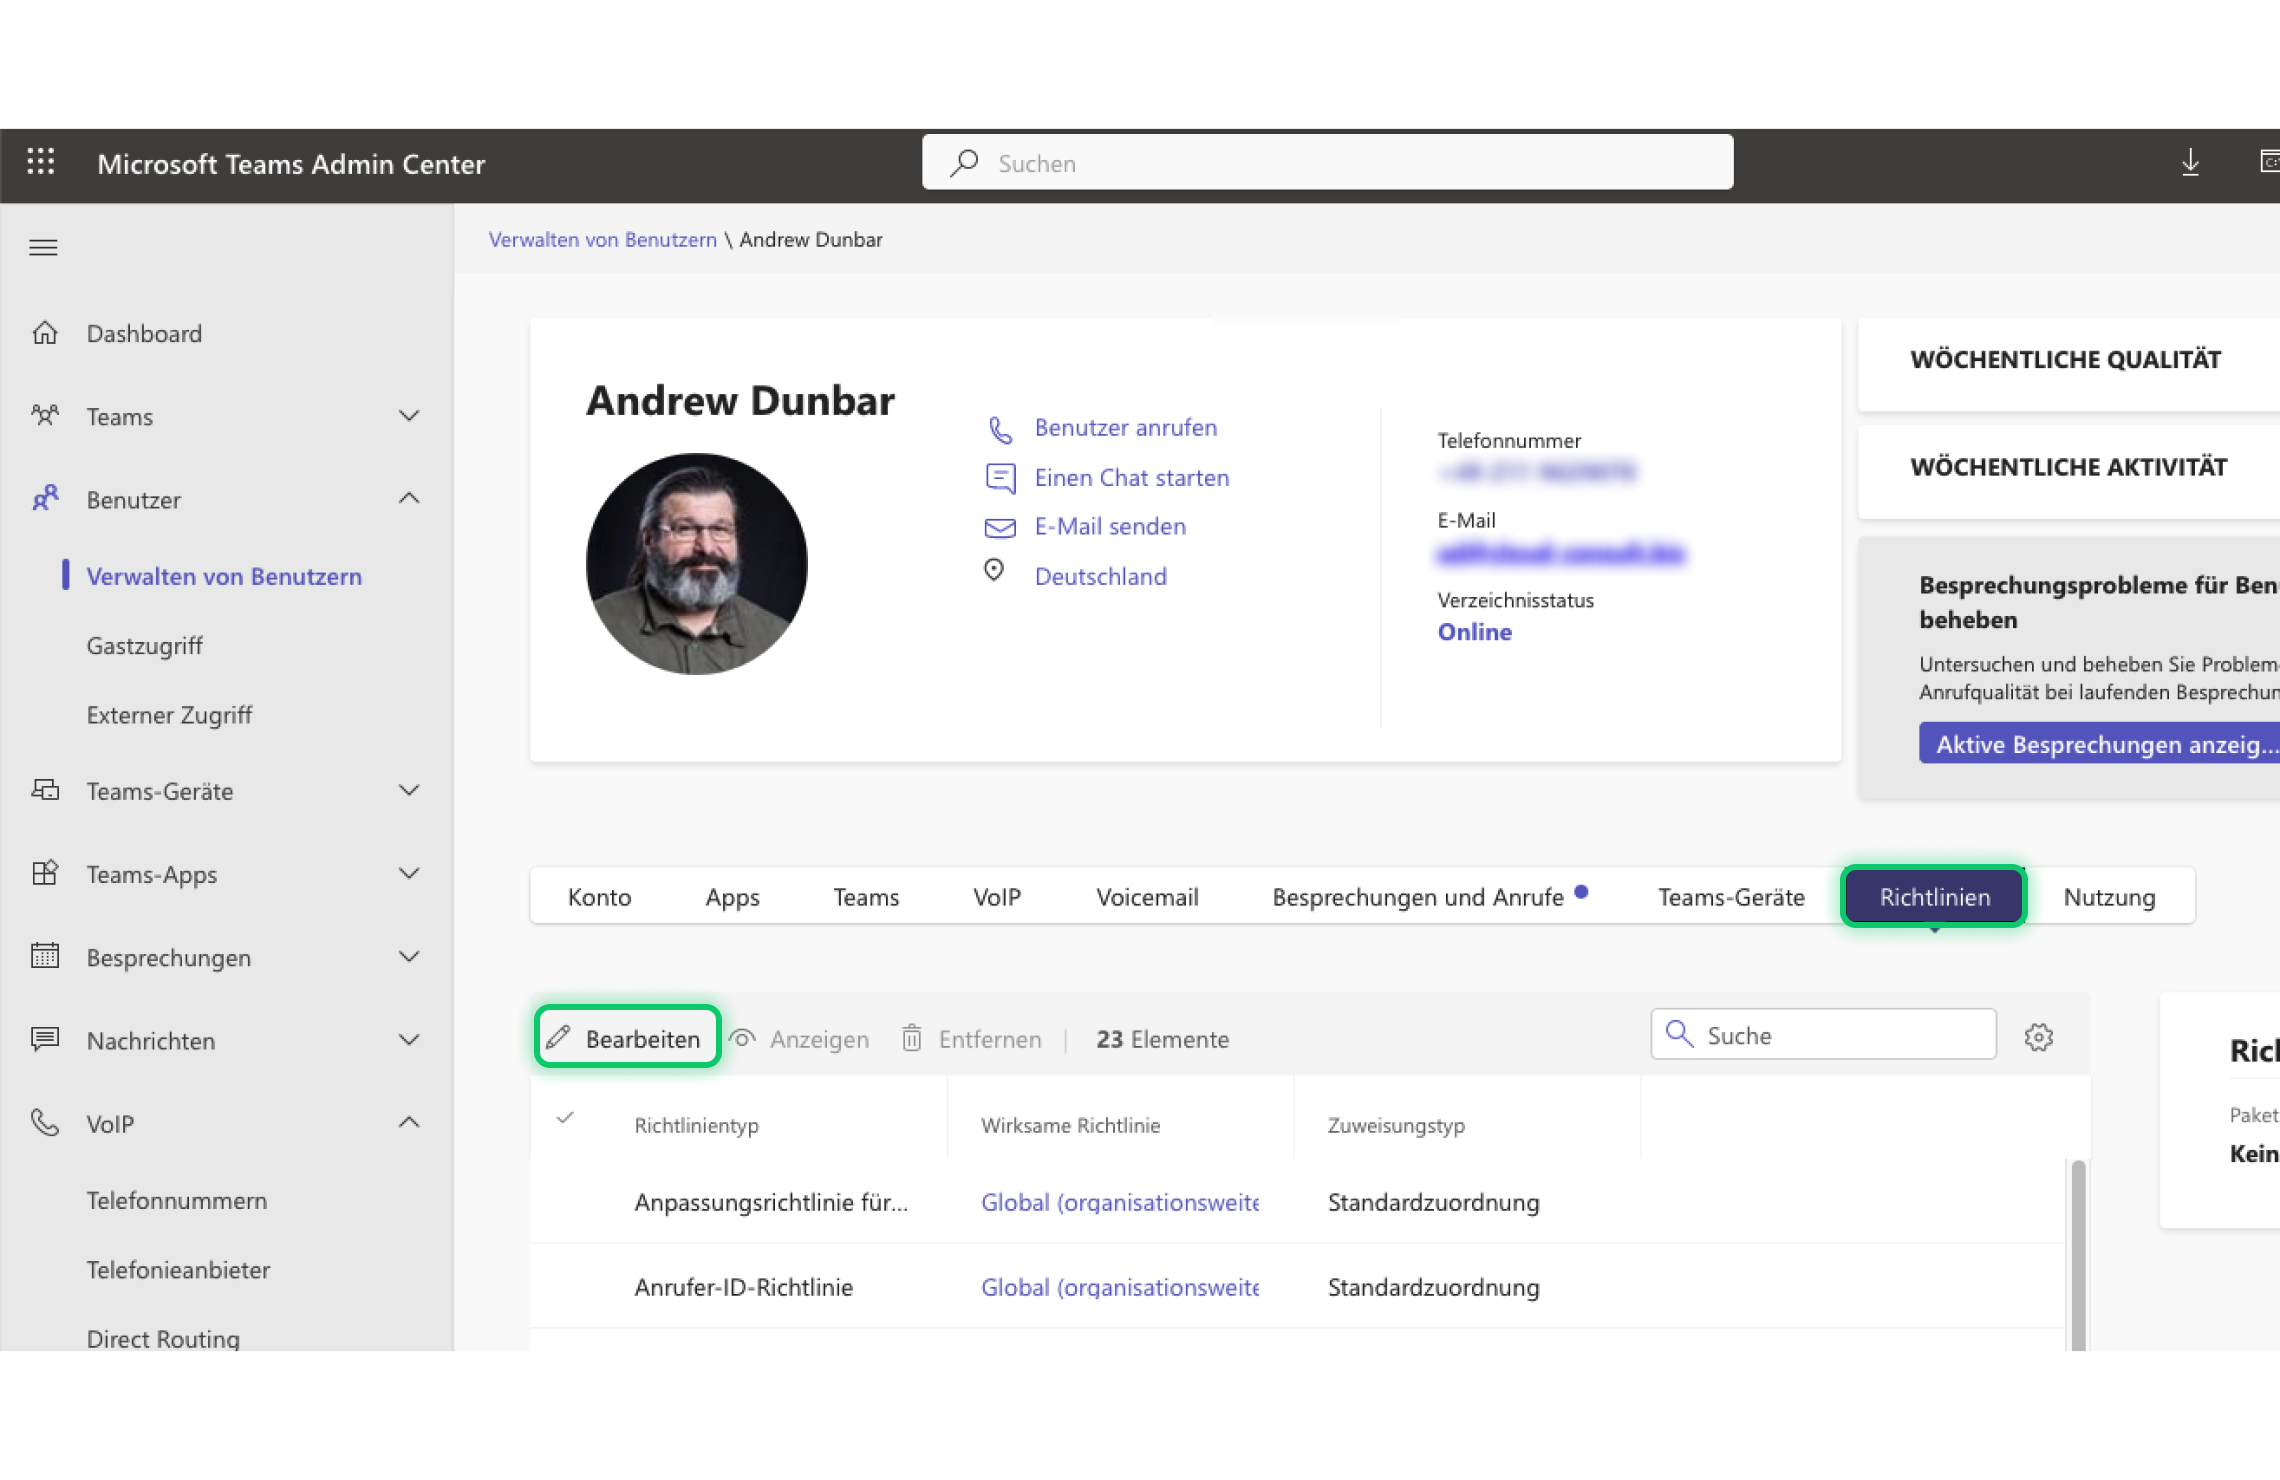This screenshot has width=2280, height=1480.
Task: Click the Aktive Besprechungen anzeigen button
Action: tap(2098, 744)
